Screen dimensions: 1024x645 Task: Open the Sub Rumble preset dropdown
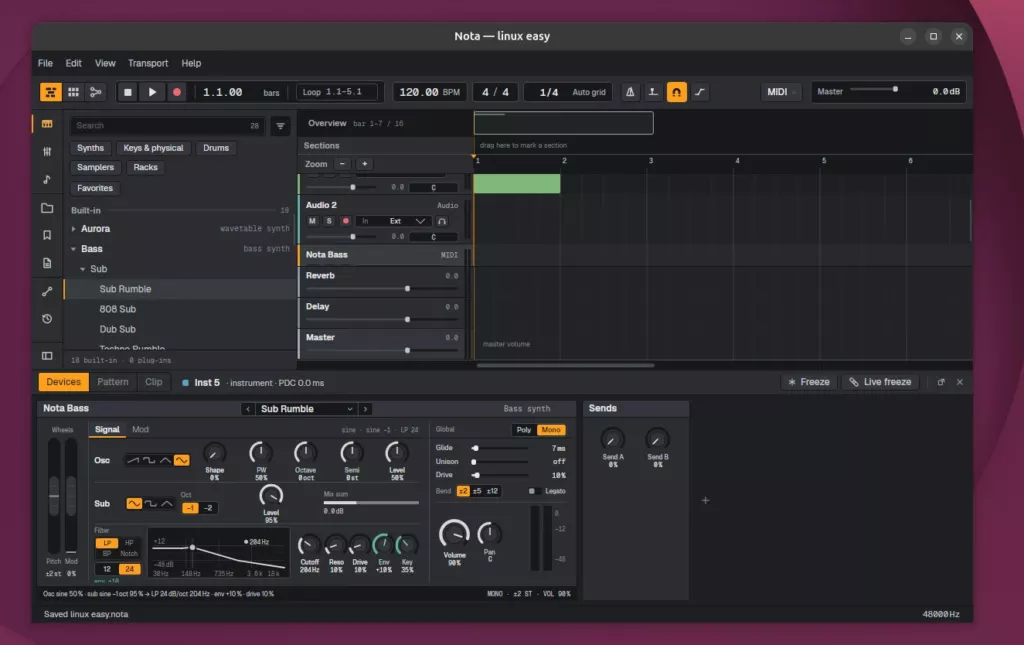click(306, 409)
